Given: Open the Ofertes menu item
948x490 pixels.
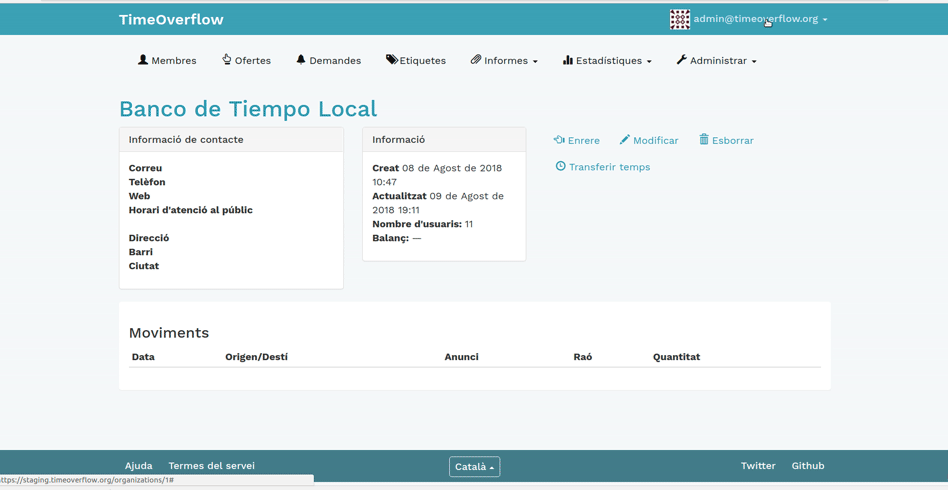Looking at the screenshot, I should click(x=246, y=60).
